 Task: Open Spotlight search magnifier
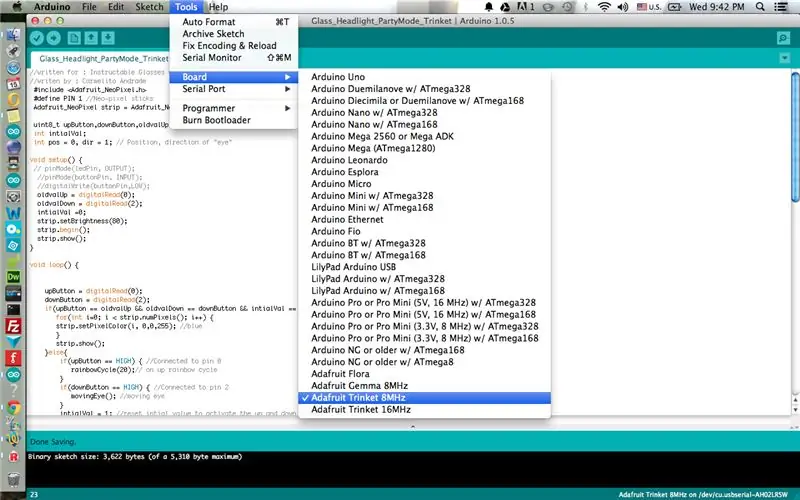[x=760, y=7]
